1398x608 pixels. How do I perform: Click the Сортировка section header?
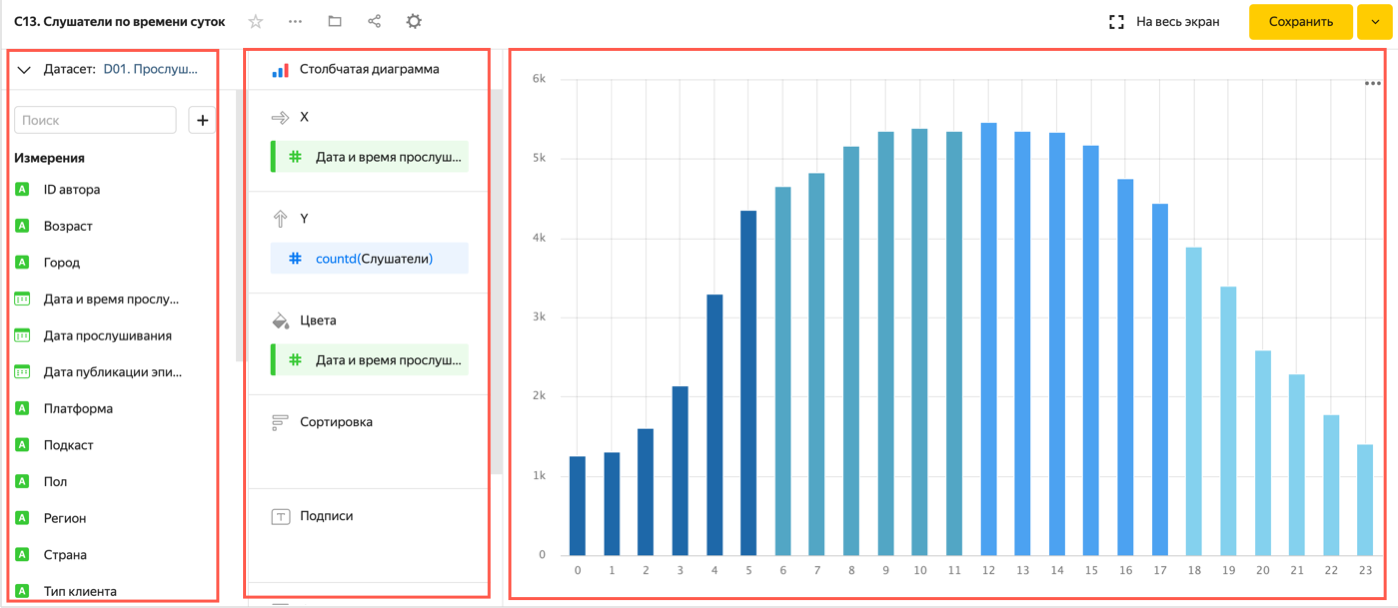[336, 422]
